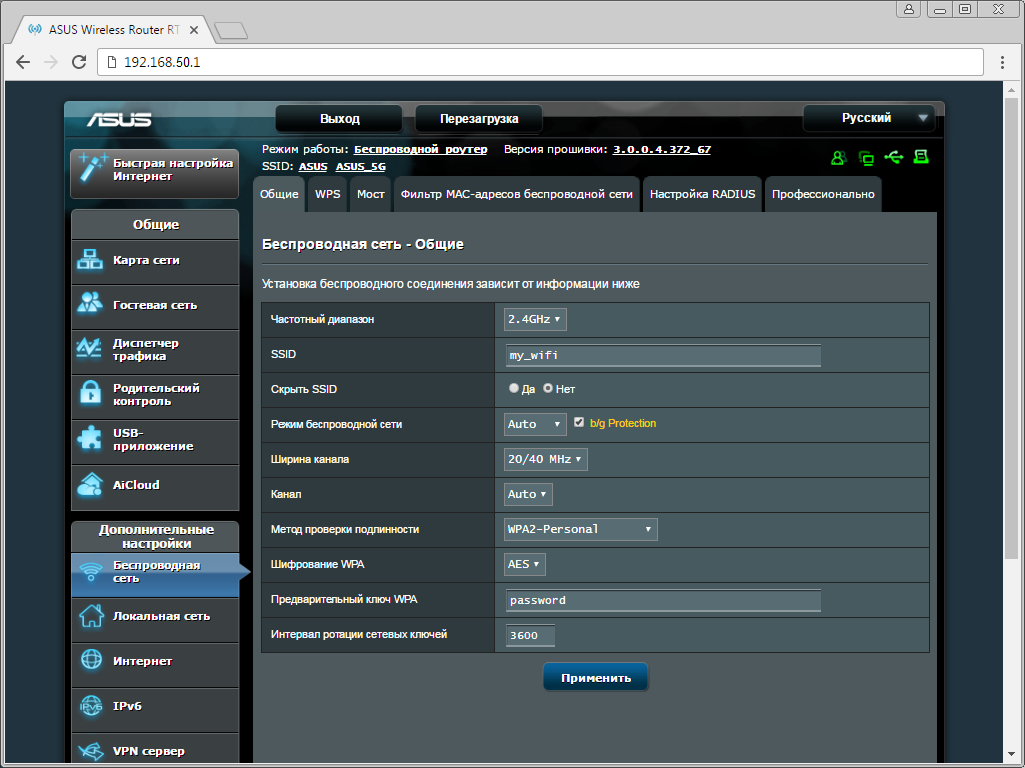The image size is (1025, 768).
Task: Open the frequency band 2.4GHz dropdown
Action: [x=535, y=320]
